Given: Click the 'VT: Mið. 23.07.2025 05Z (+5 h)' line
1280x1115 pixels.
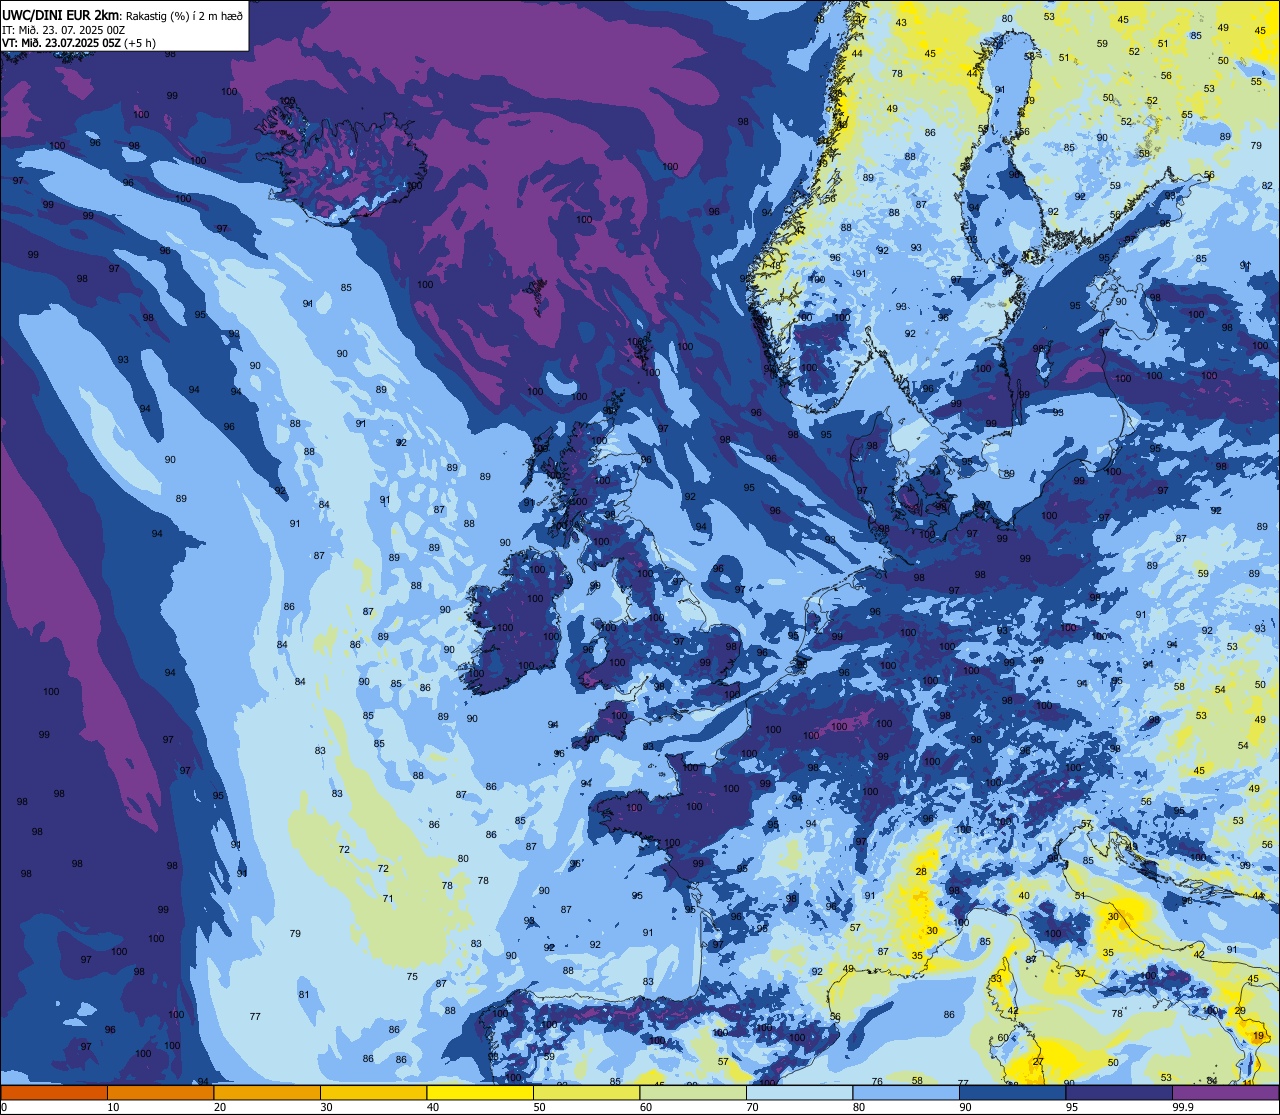Looking at the screenshot, I should click(x=80, y=43).
